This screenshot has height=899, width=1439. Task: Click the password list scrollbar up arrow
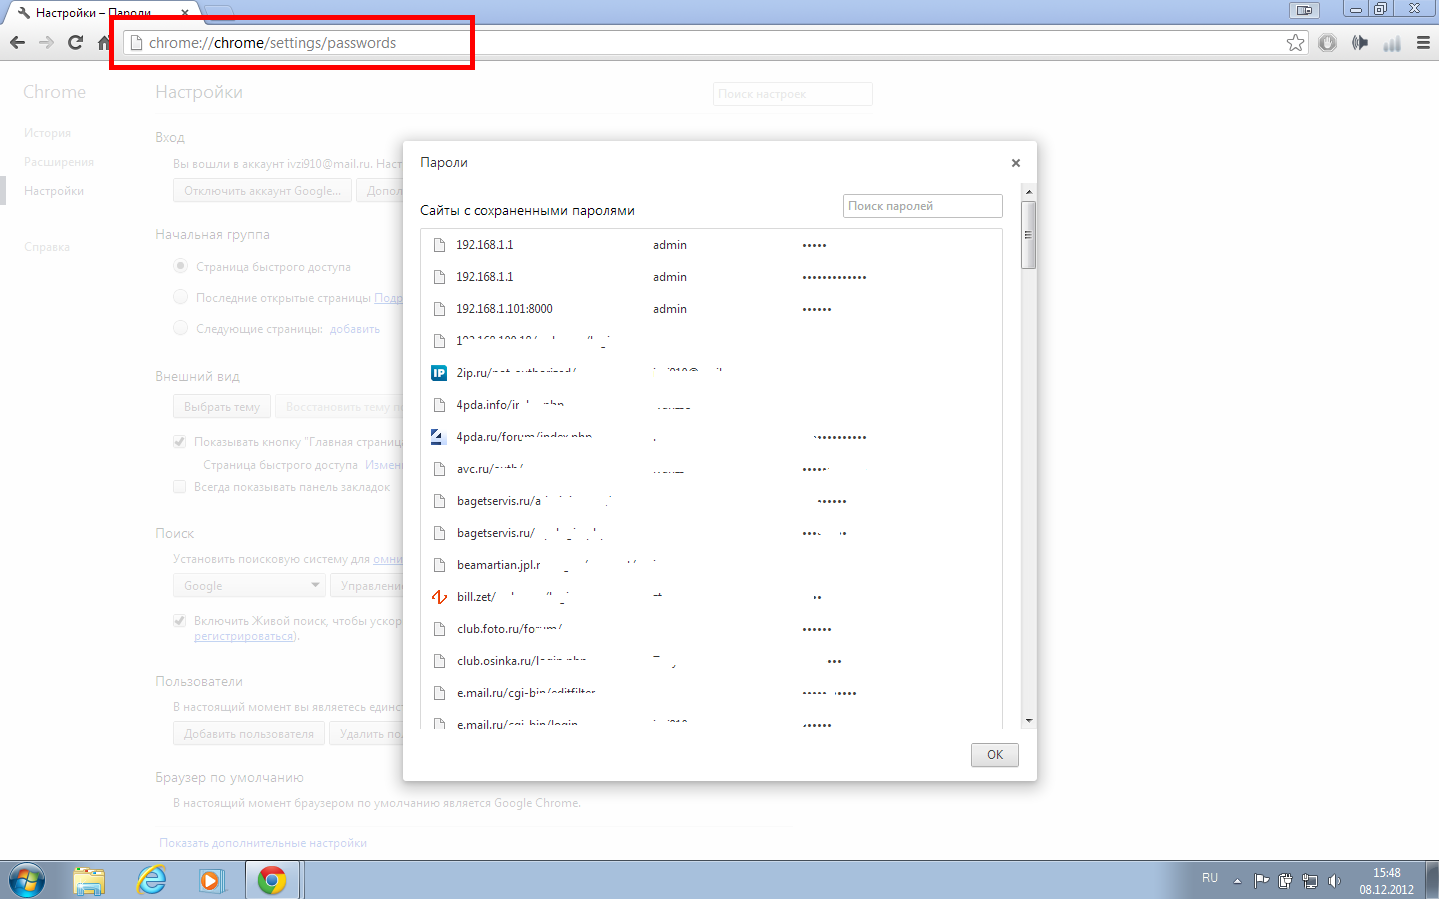coord(1028,191)
